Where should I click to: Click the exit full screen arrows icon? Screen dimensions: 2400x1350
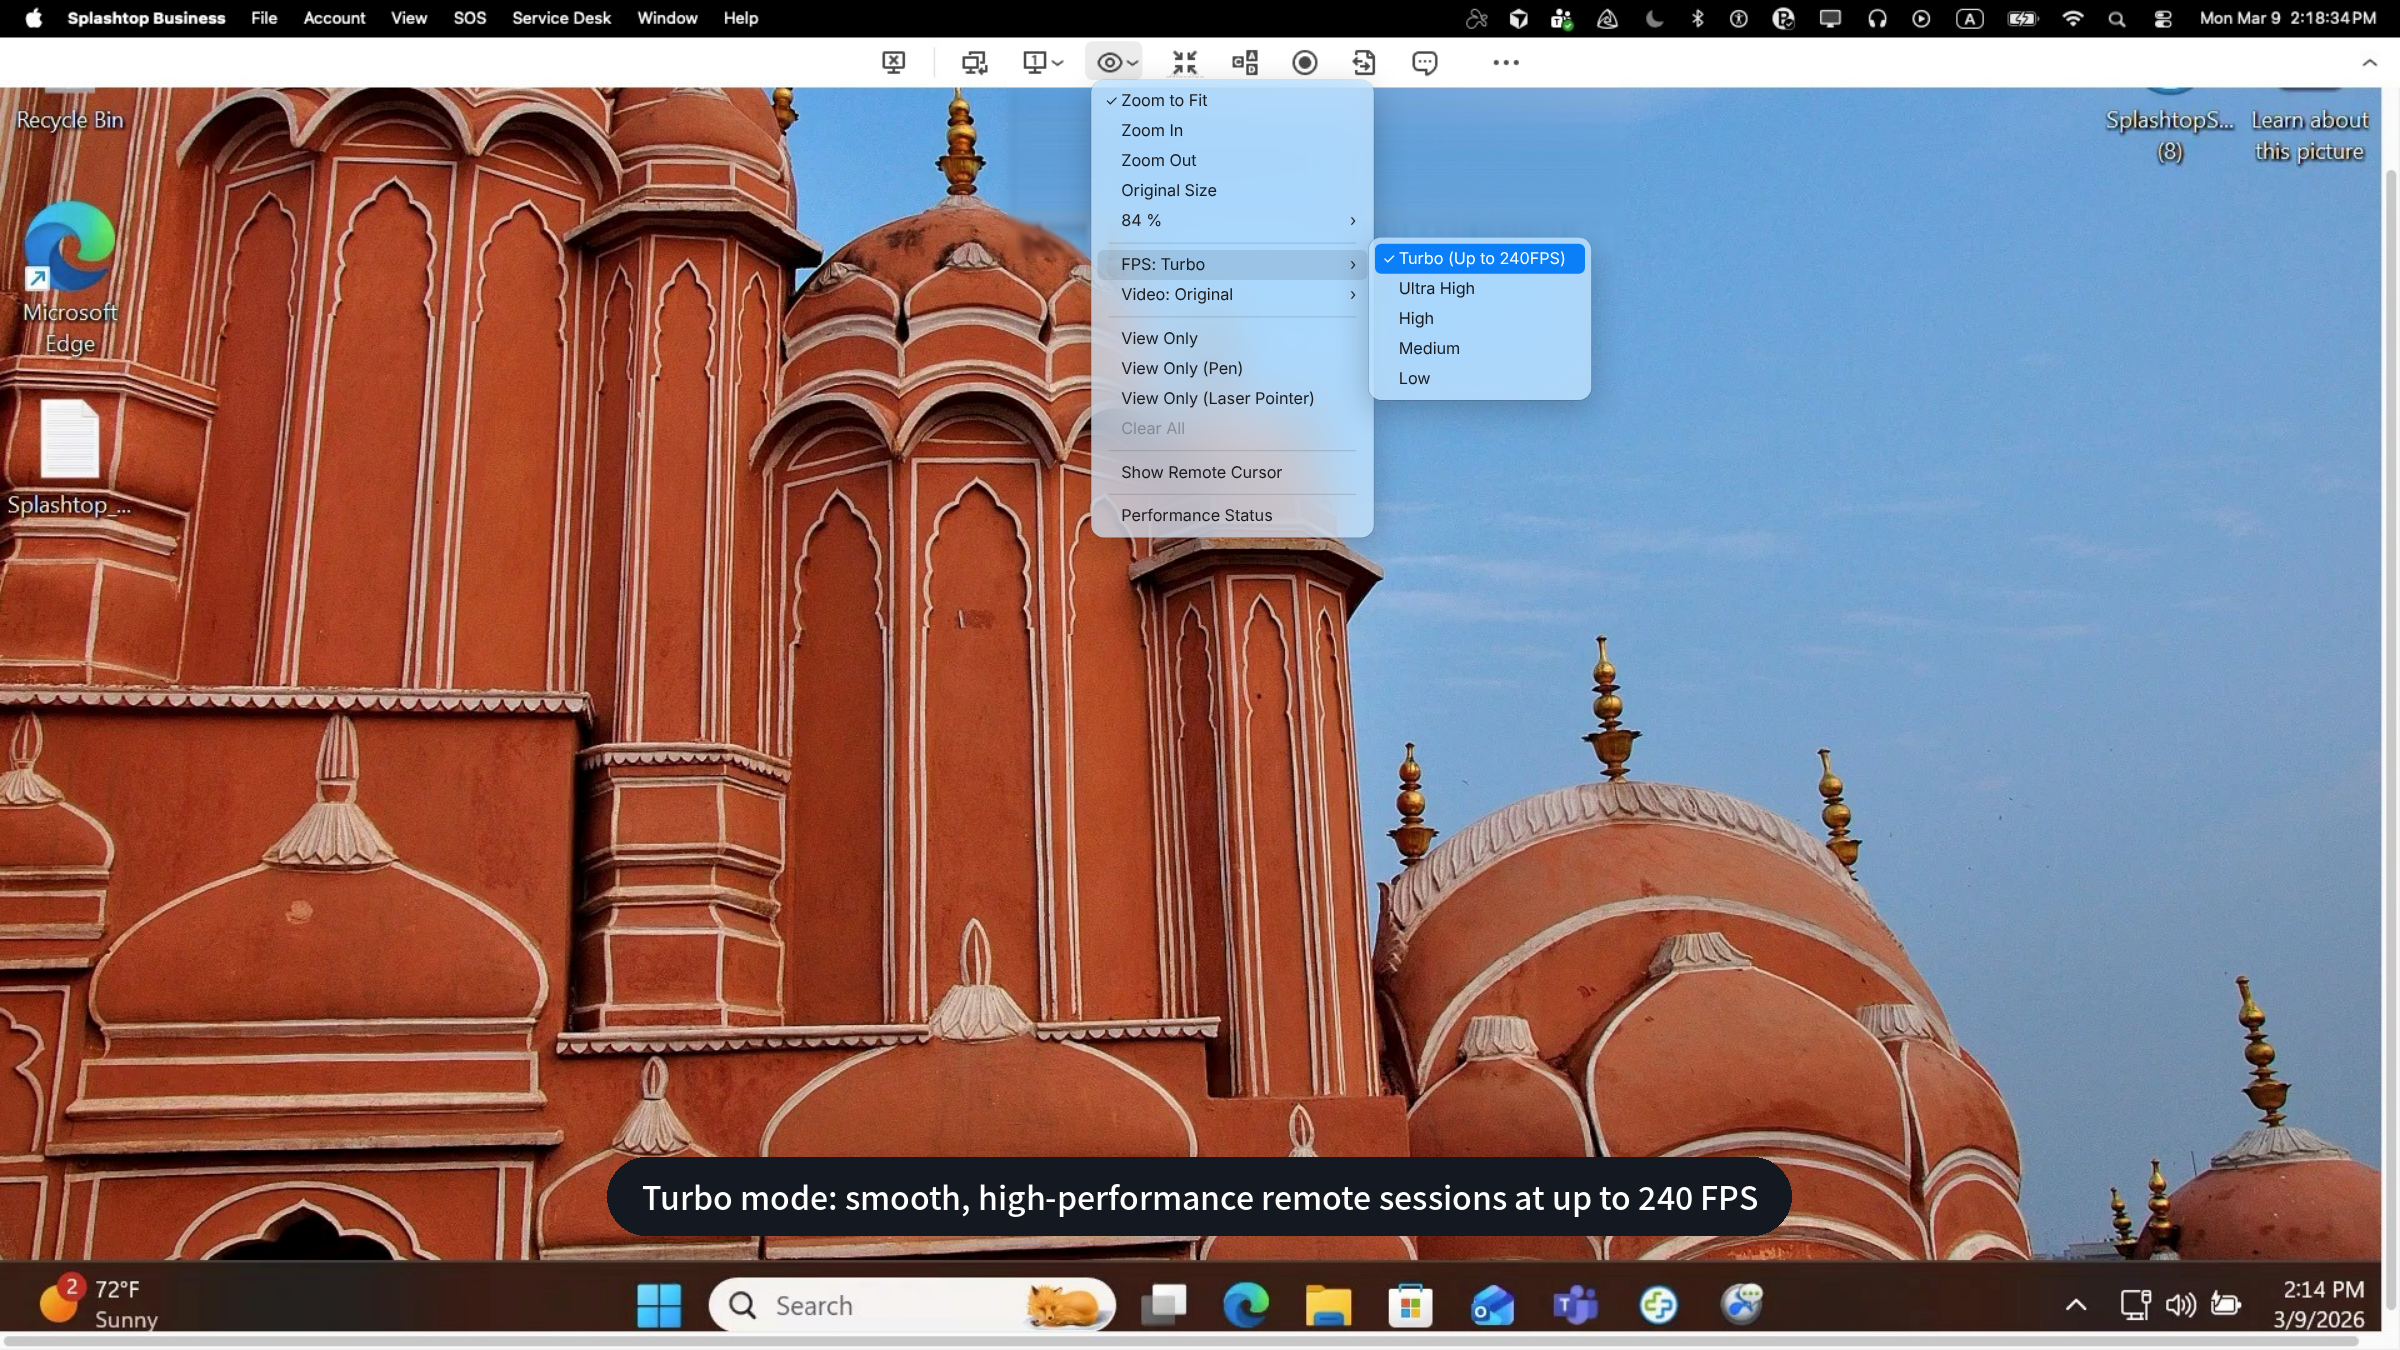click(1185, 62)
